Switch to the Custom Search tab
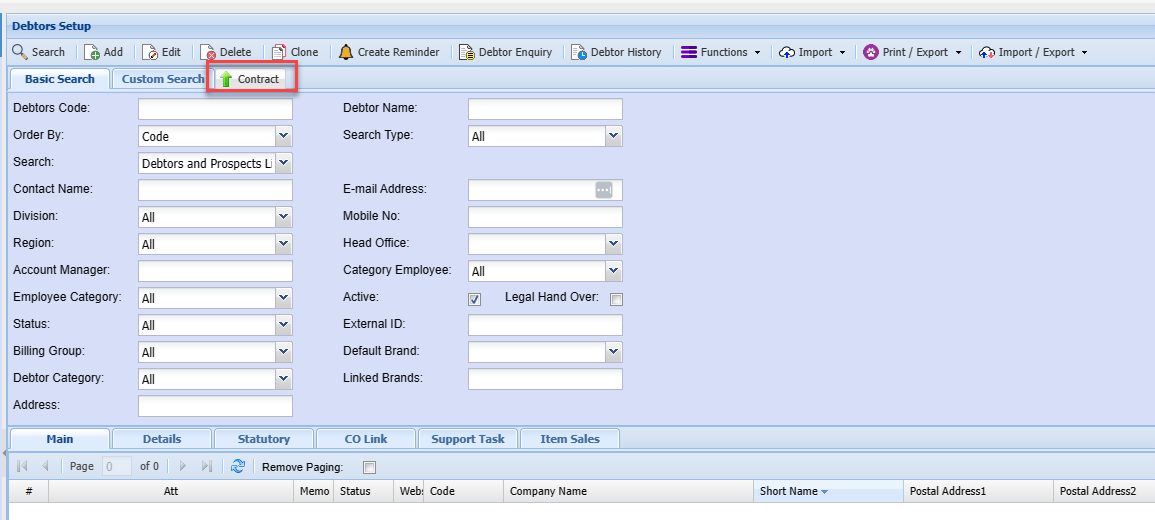Viewport: 1155px width, 520px height. tap(161, 79)
